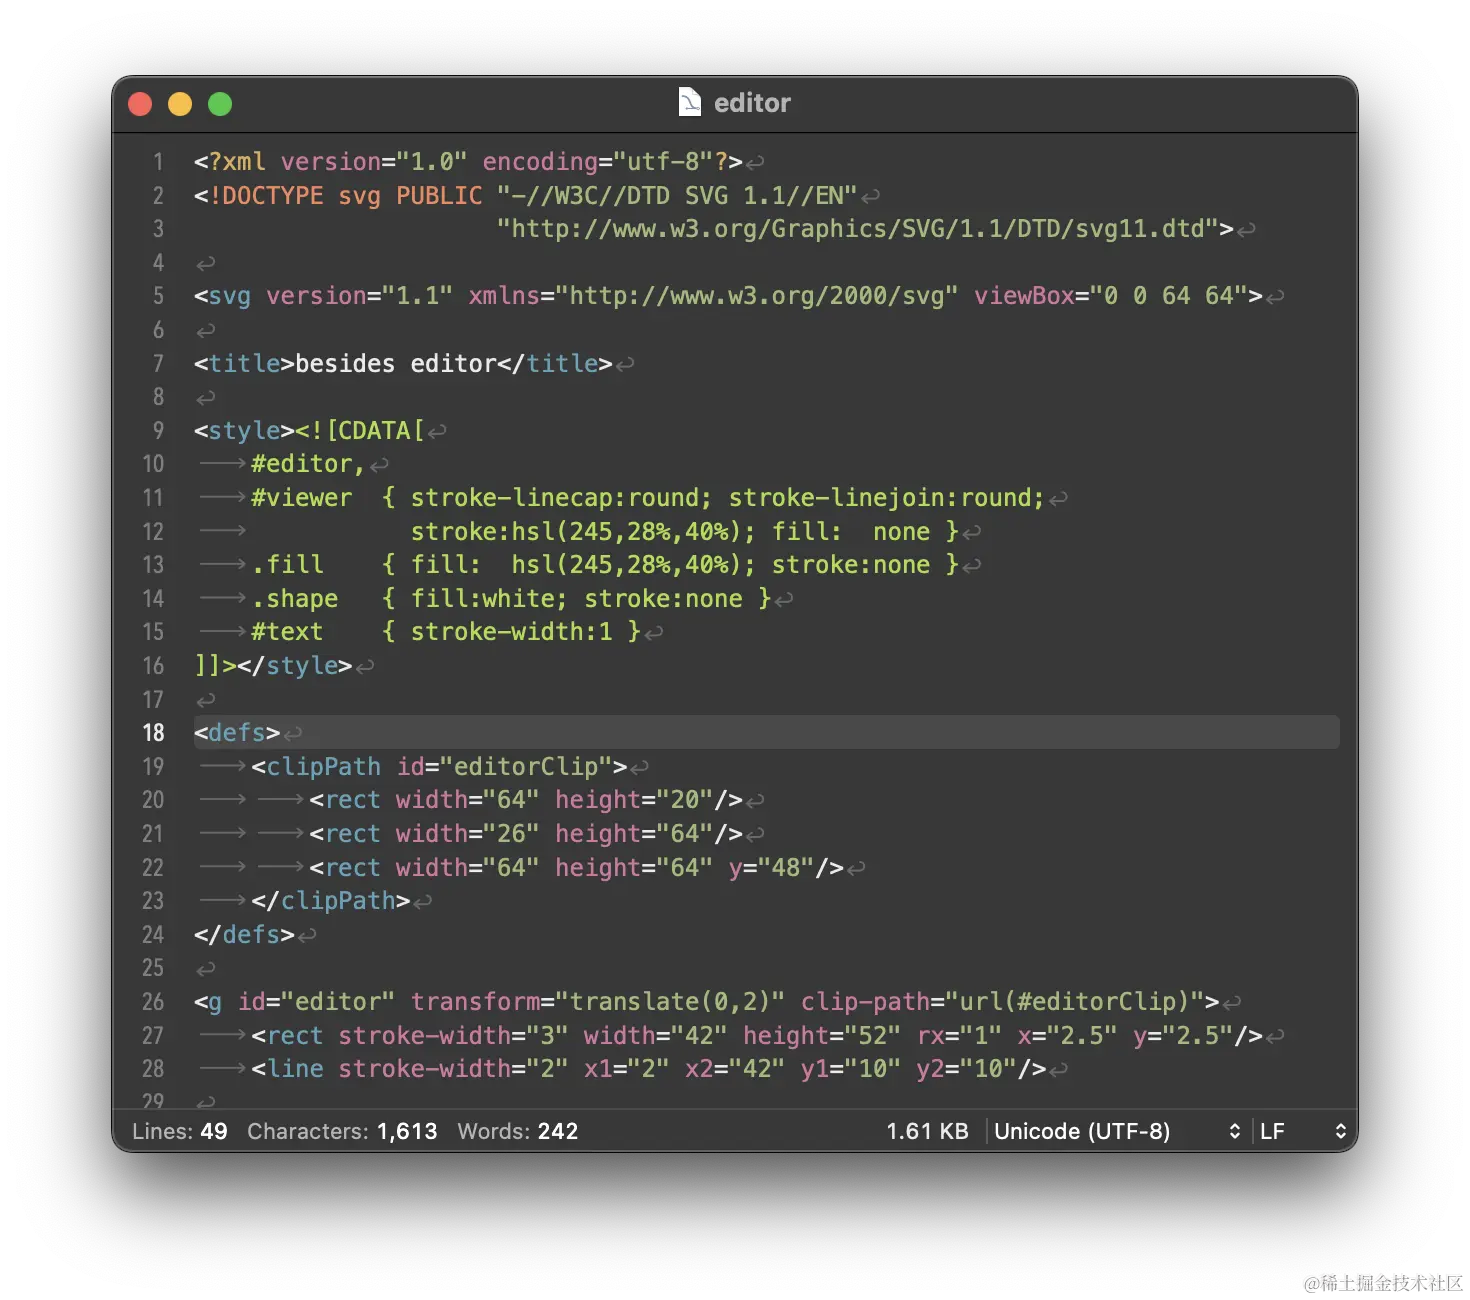Screen dimensions: 1470x1300
Task: Click the <!DOCTYPE svg PUBLIC line
Action: click(x=537, y=196)
